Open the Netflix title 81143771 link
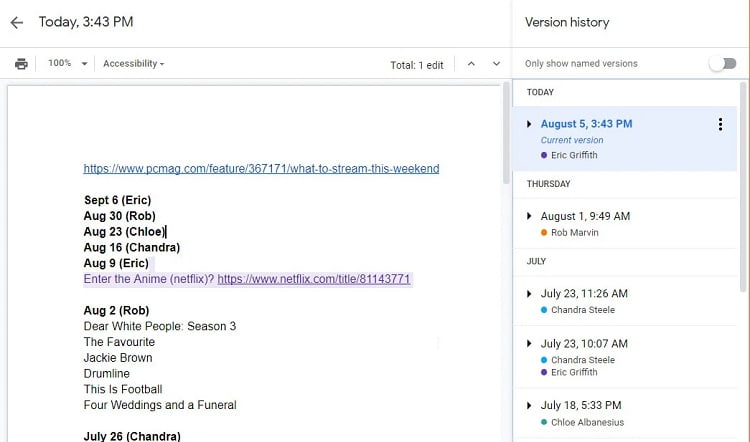Viewport: 750px width, 442px height. click(x=314, y=279)
